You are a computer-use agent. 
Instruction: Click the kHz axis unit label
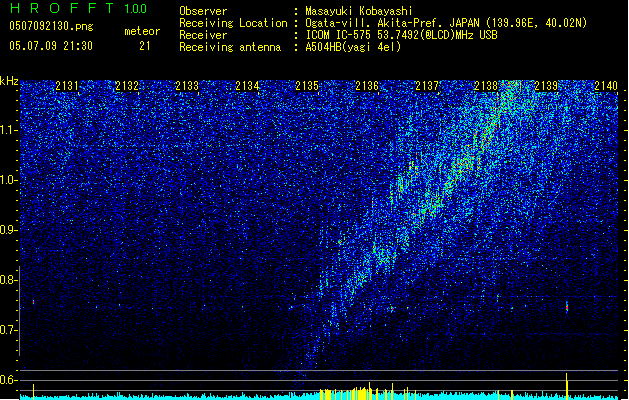pos(9,81)
